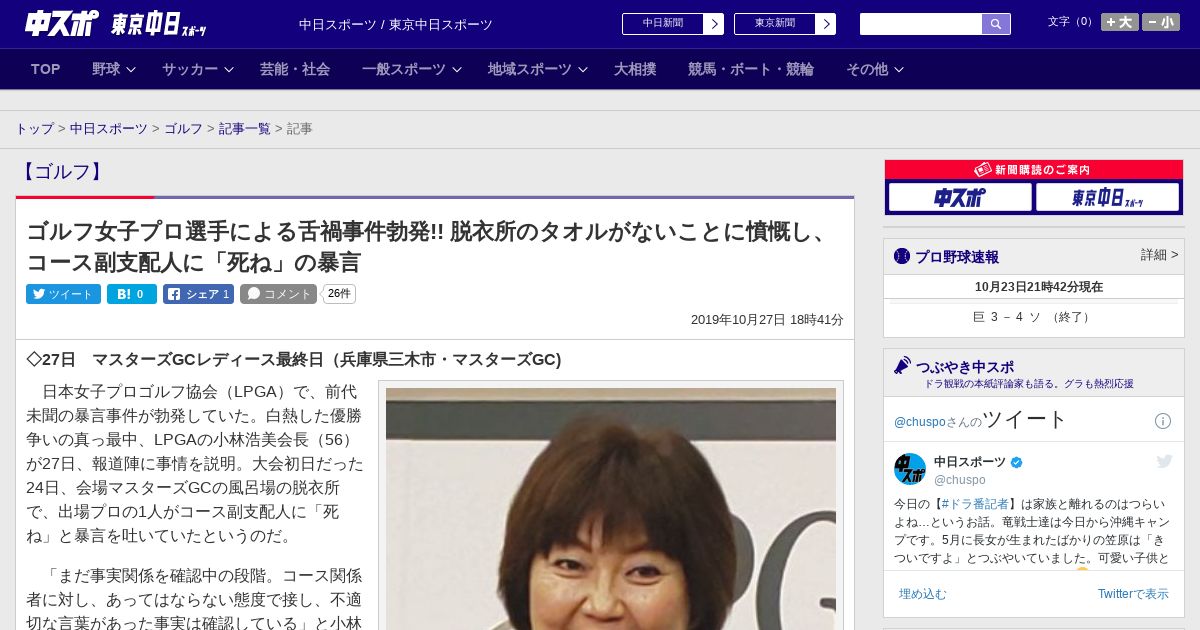Click the search magnifier button
This screenshot has width=1200, height=630.
[x=996, y=24]
